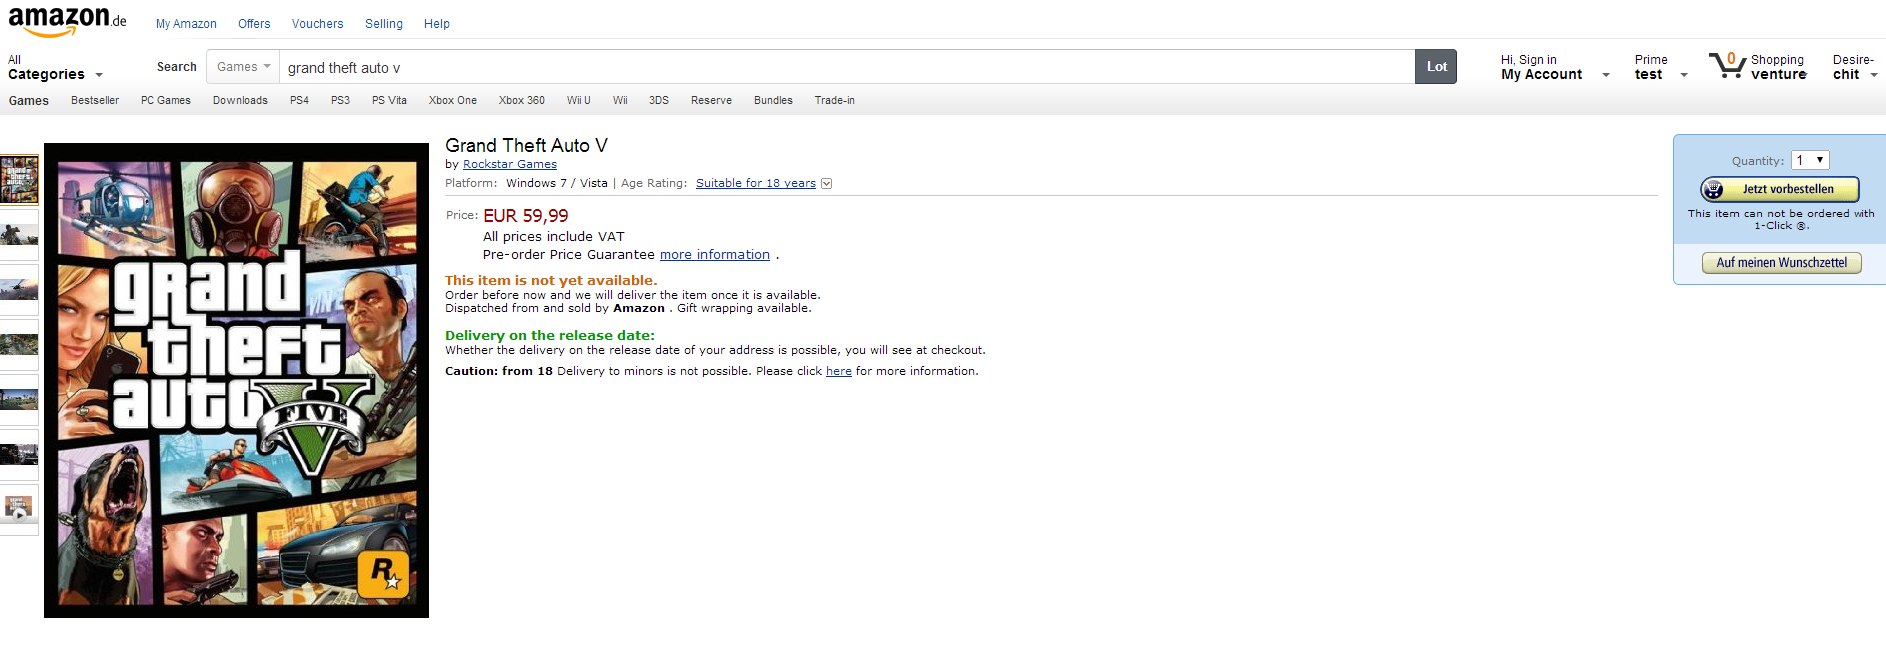Open the Games search category dropdown
This screenshot has height=652, width=1886.
(x=243, y=67)
